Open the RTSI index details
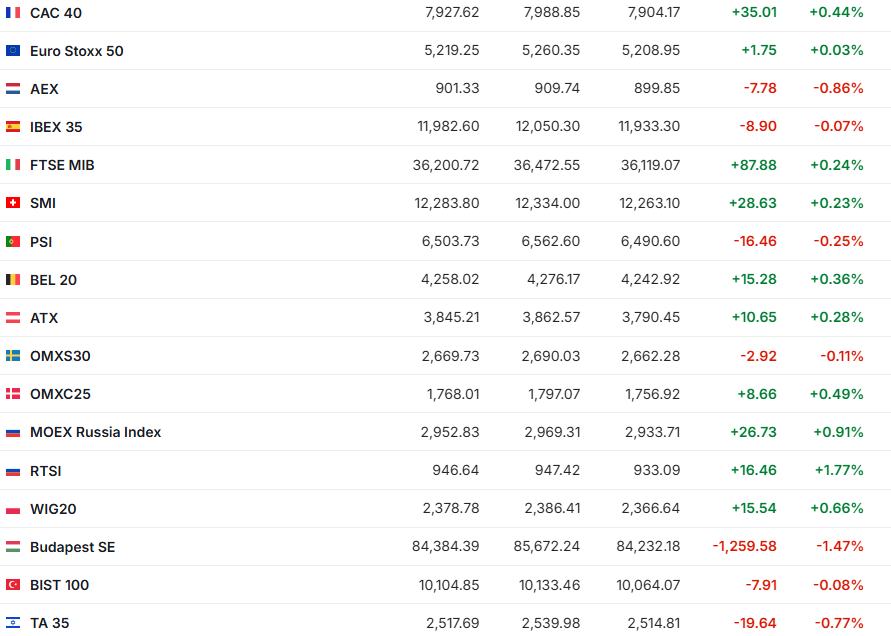This screenshot has height=636, width=891. click(46, 471)
